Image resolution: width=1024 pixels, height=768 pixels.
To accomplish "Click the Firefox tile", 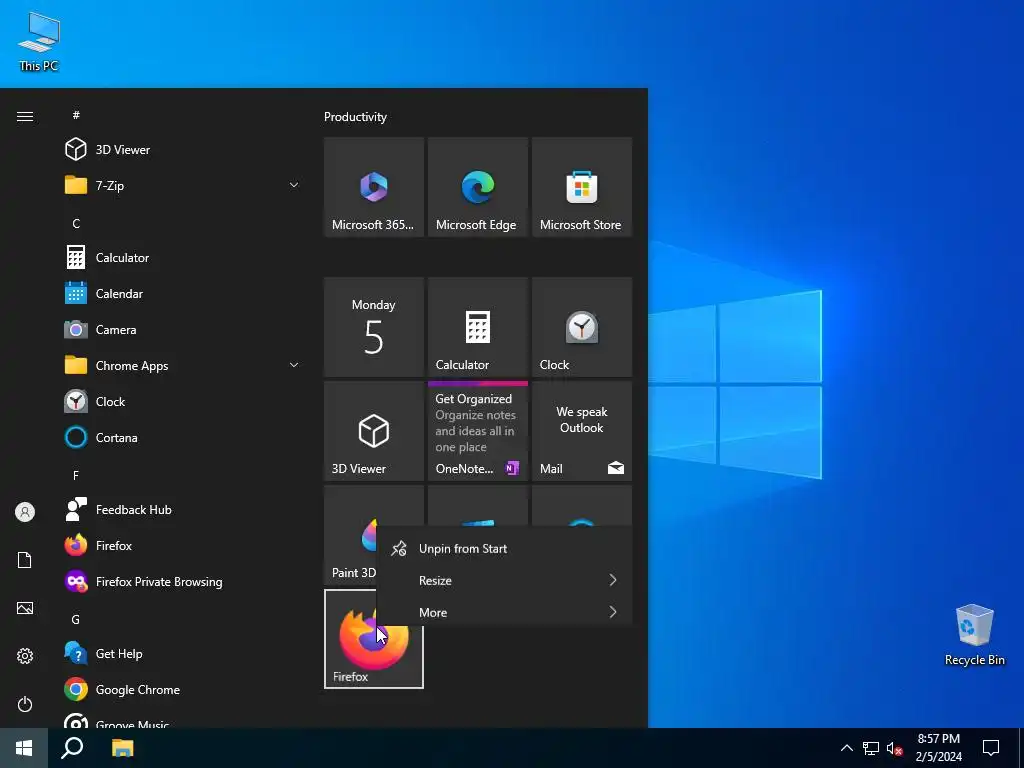I will coord(374,653).
